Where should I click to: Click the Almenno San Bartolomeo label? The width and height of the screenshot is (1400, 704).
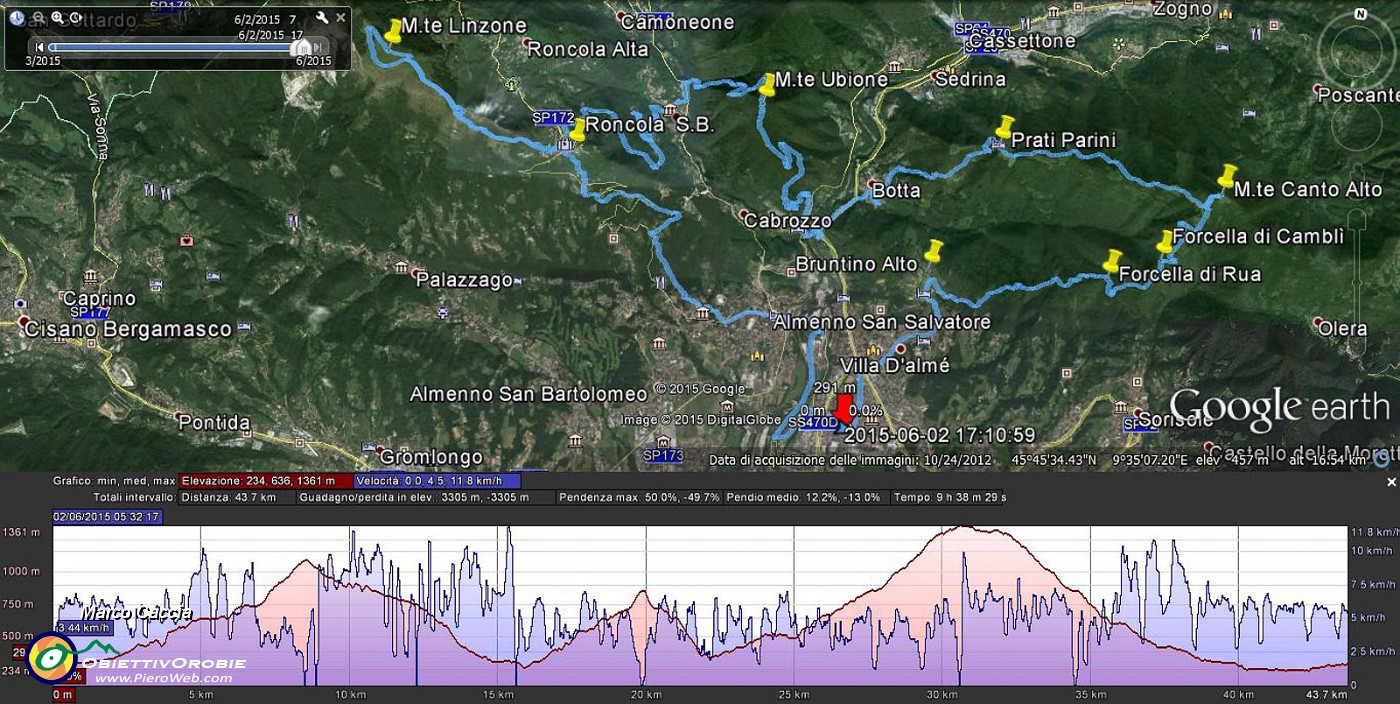tap(529, 394)
